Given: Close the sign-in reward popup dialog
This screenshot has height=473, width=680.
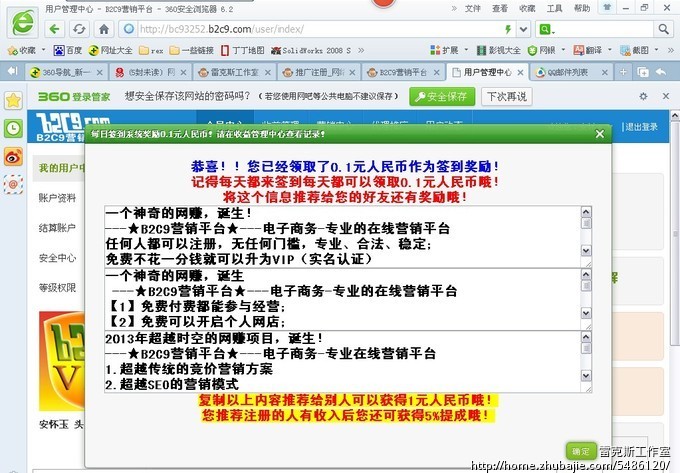Looking at the screenshot, I should [600, 134].
